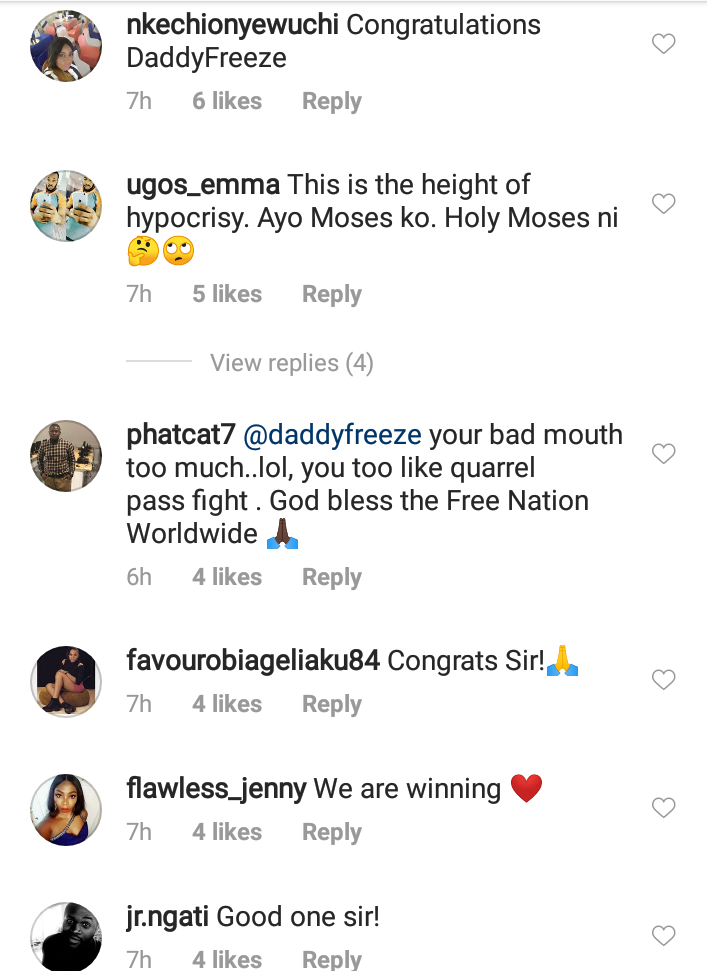
Task: Reply to nkechionyewuchi's comment
Action: click(331, 102)
